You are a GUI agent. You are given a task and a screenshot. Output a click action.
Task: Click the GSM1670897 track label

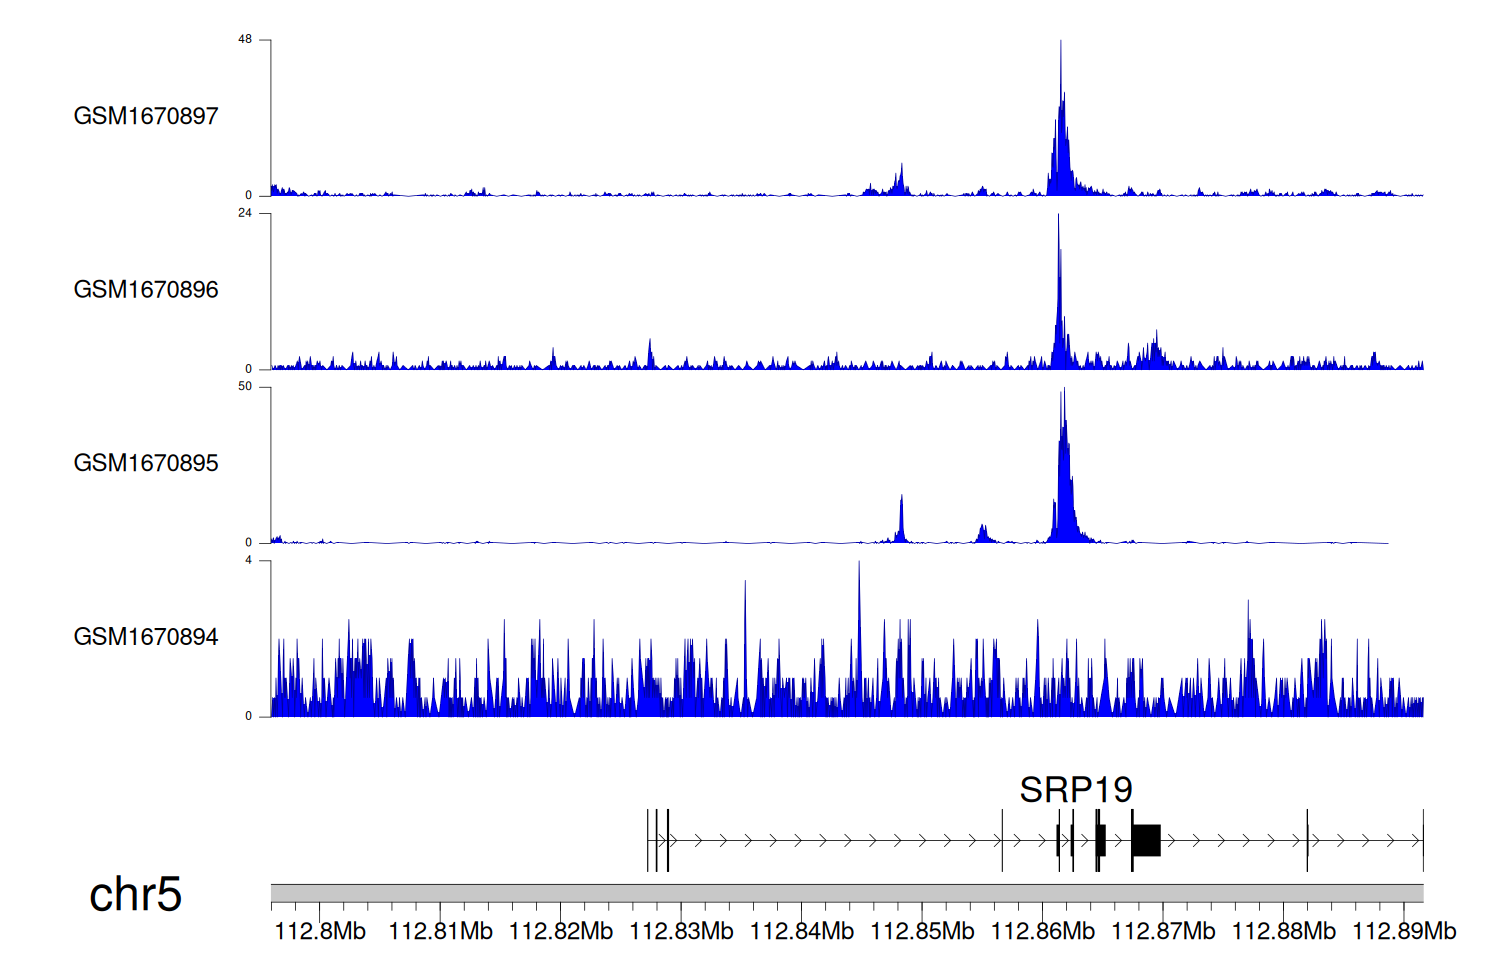click(146, 116)
